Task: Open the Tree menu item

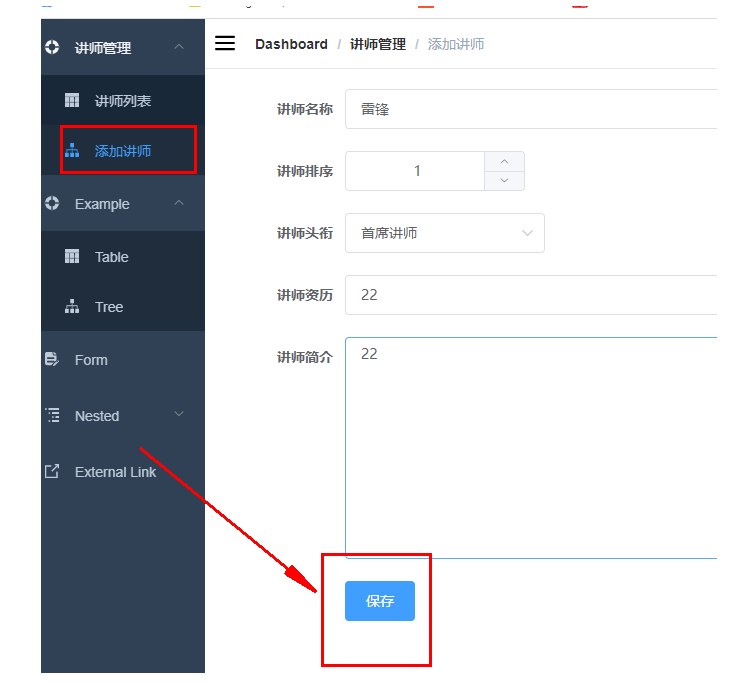Action: coord(123,307)
